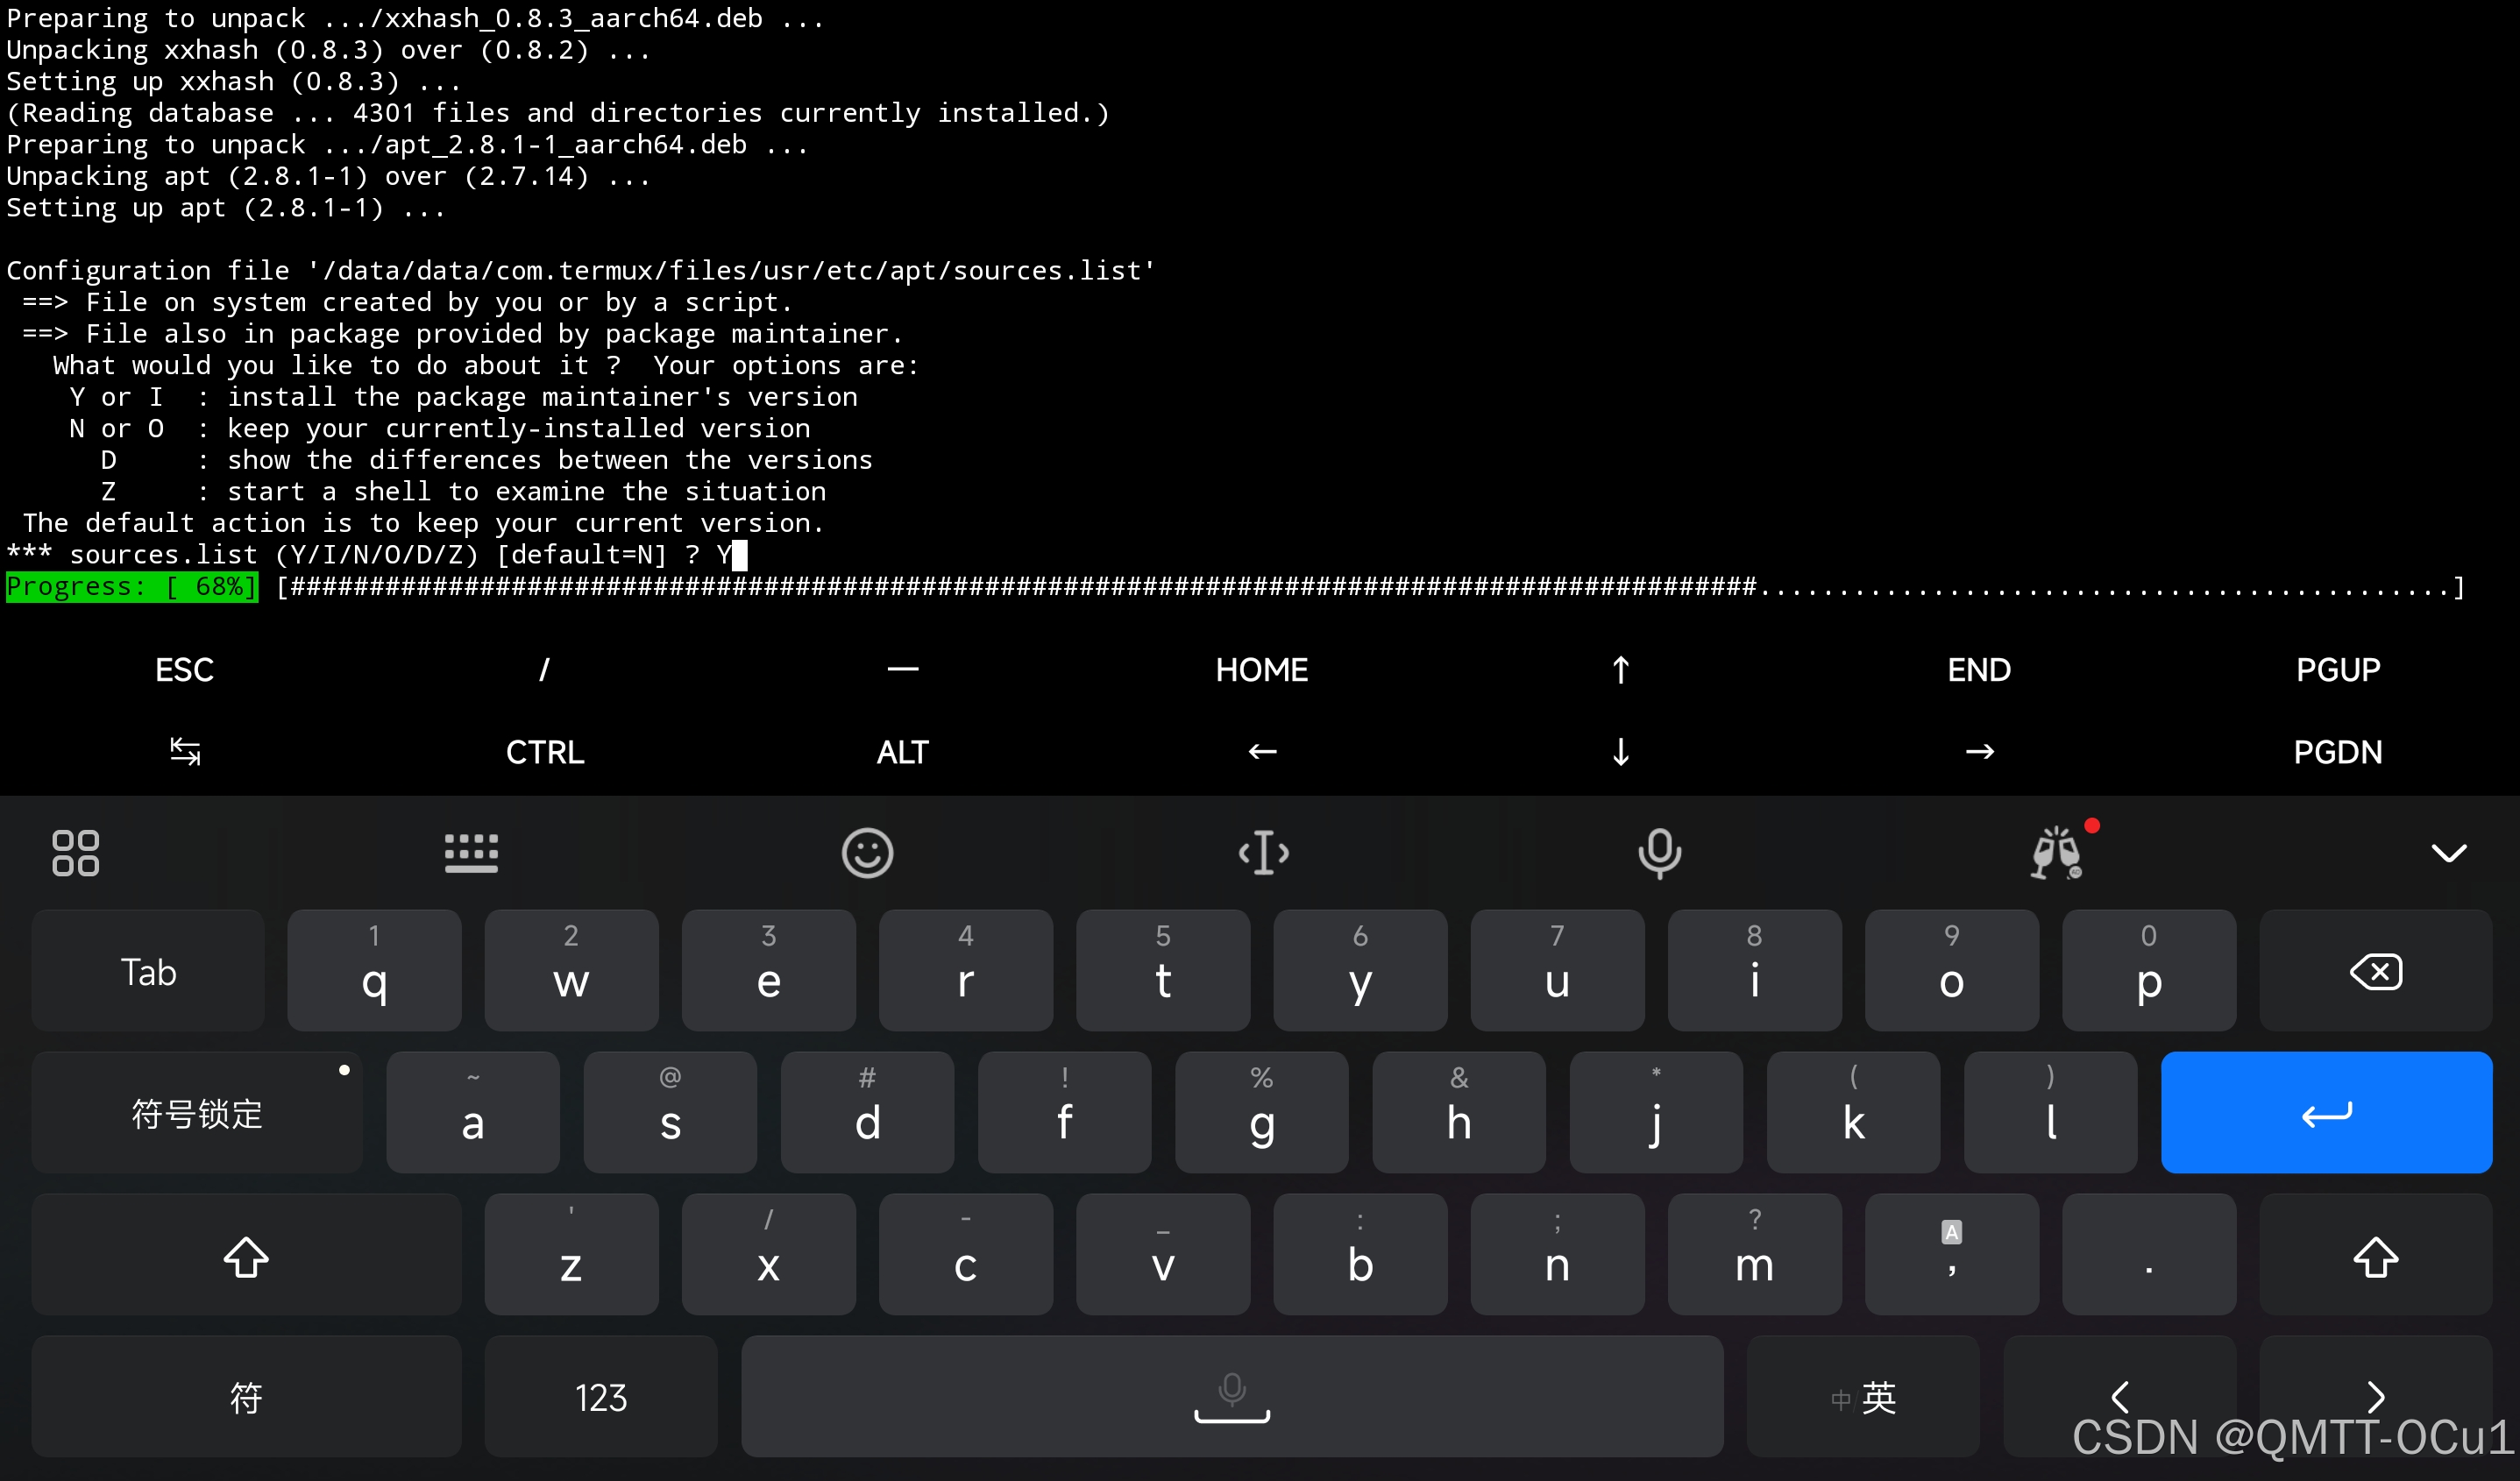Tap the keyboard layout switch icon
This screenshot has width=2520, height=1481.
coord(471,853)
